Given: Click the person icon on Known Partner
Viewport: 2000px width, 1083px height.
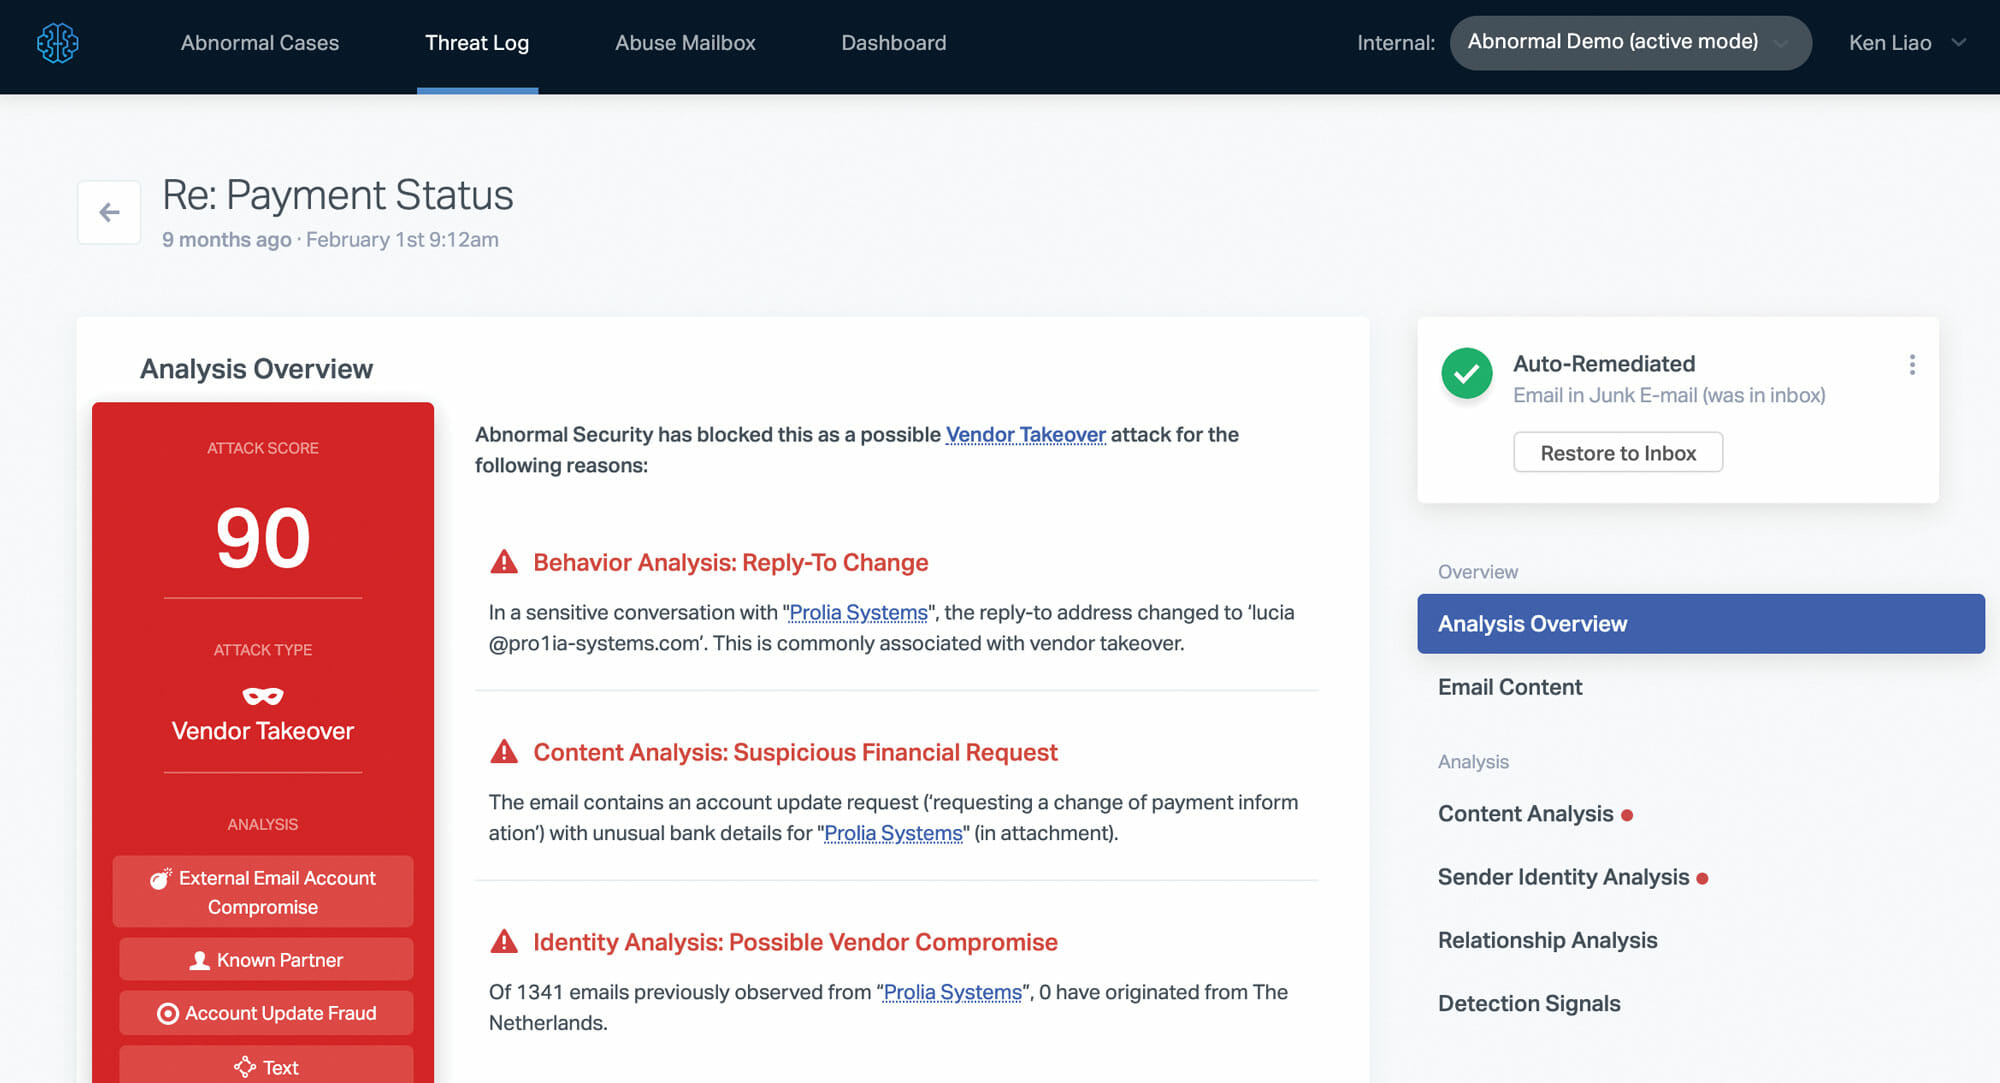Looking at the screenshot, I should point(199,959).
